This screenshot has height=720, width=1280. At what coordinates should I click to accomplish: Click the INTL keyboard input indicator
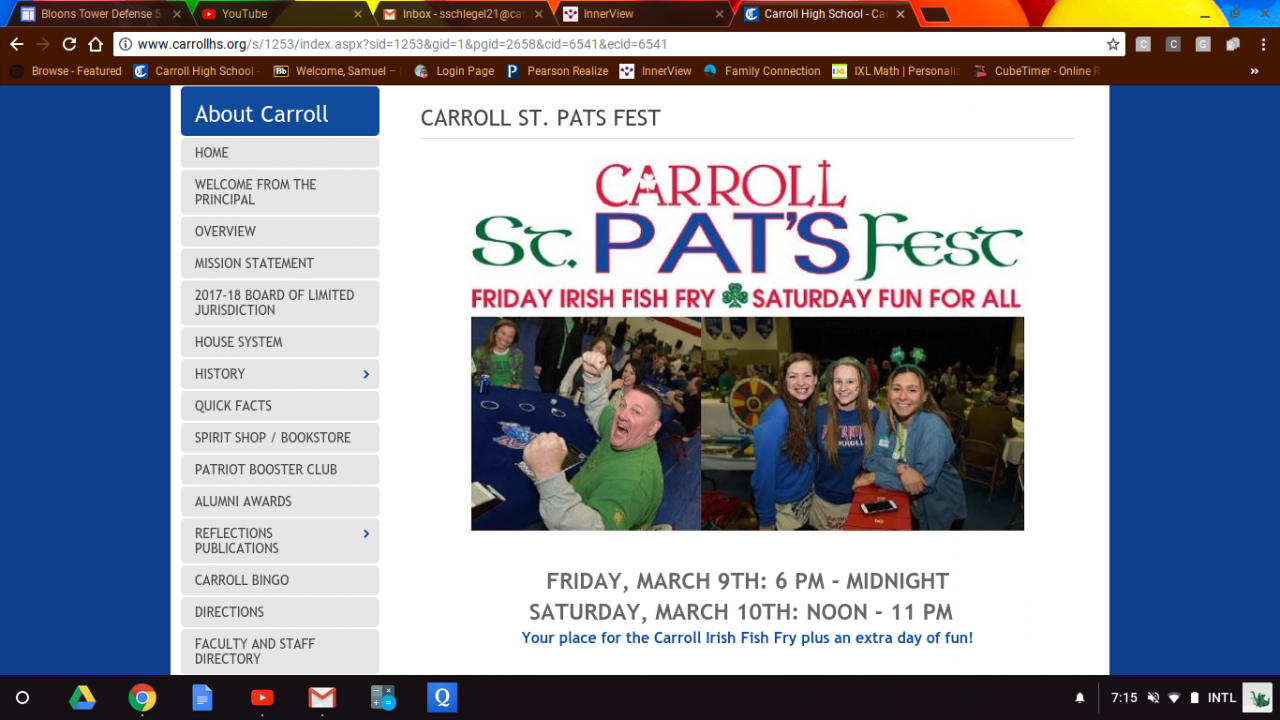(1222, 698)
